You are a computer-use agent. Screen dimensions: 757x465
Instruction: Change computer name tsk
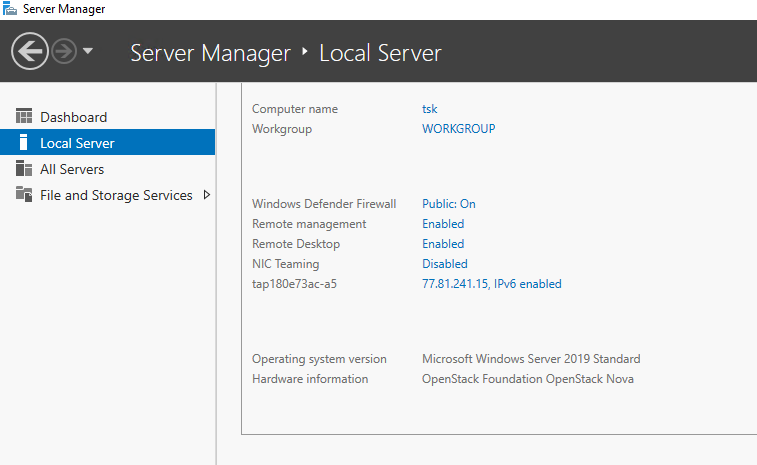(430, 109)
